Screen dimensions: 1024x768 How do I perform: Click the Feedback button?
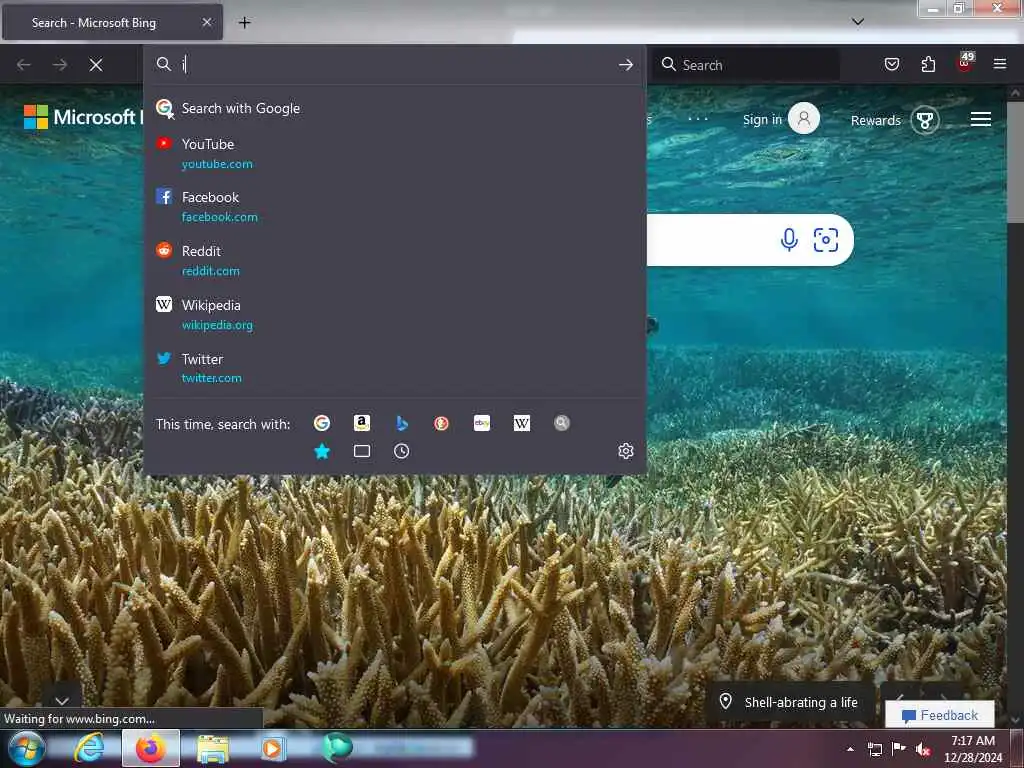(x=940, y=715)
